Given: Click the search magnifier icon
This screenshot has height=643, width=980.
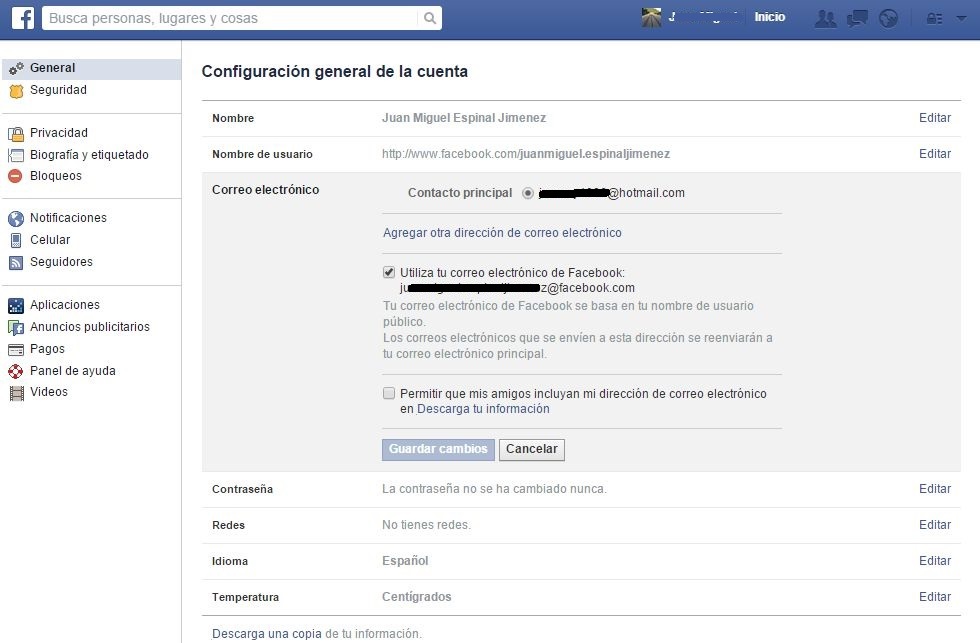Looking at the screenshot, I should click(x=429, y=18).
